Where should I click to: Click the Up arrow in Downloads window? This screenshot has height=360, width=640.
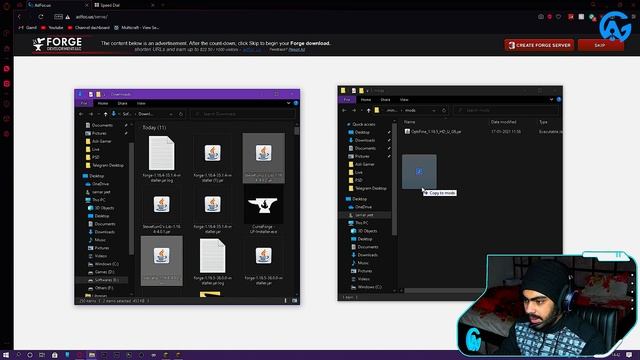click(x=105, y=114)
